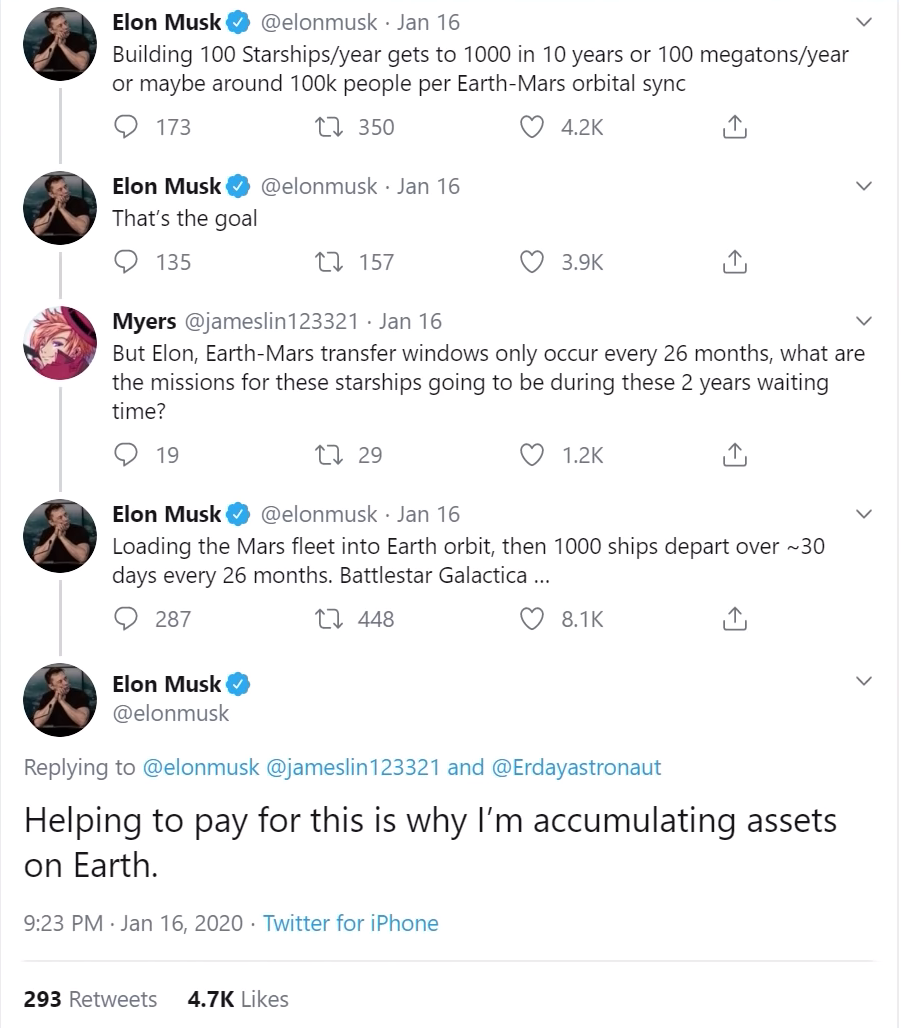Click the @jameslin123321 mention in the reply line
901x1028 pixels.
(x=354, y=767)
